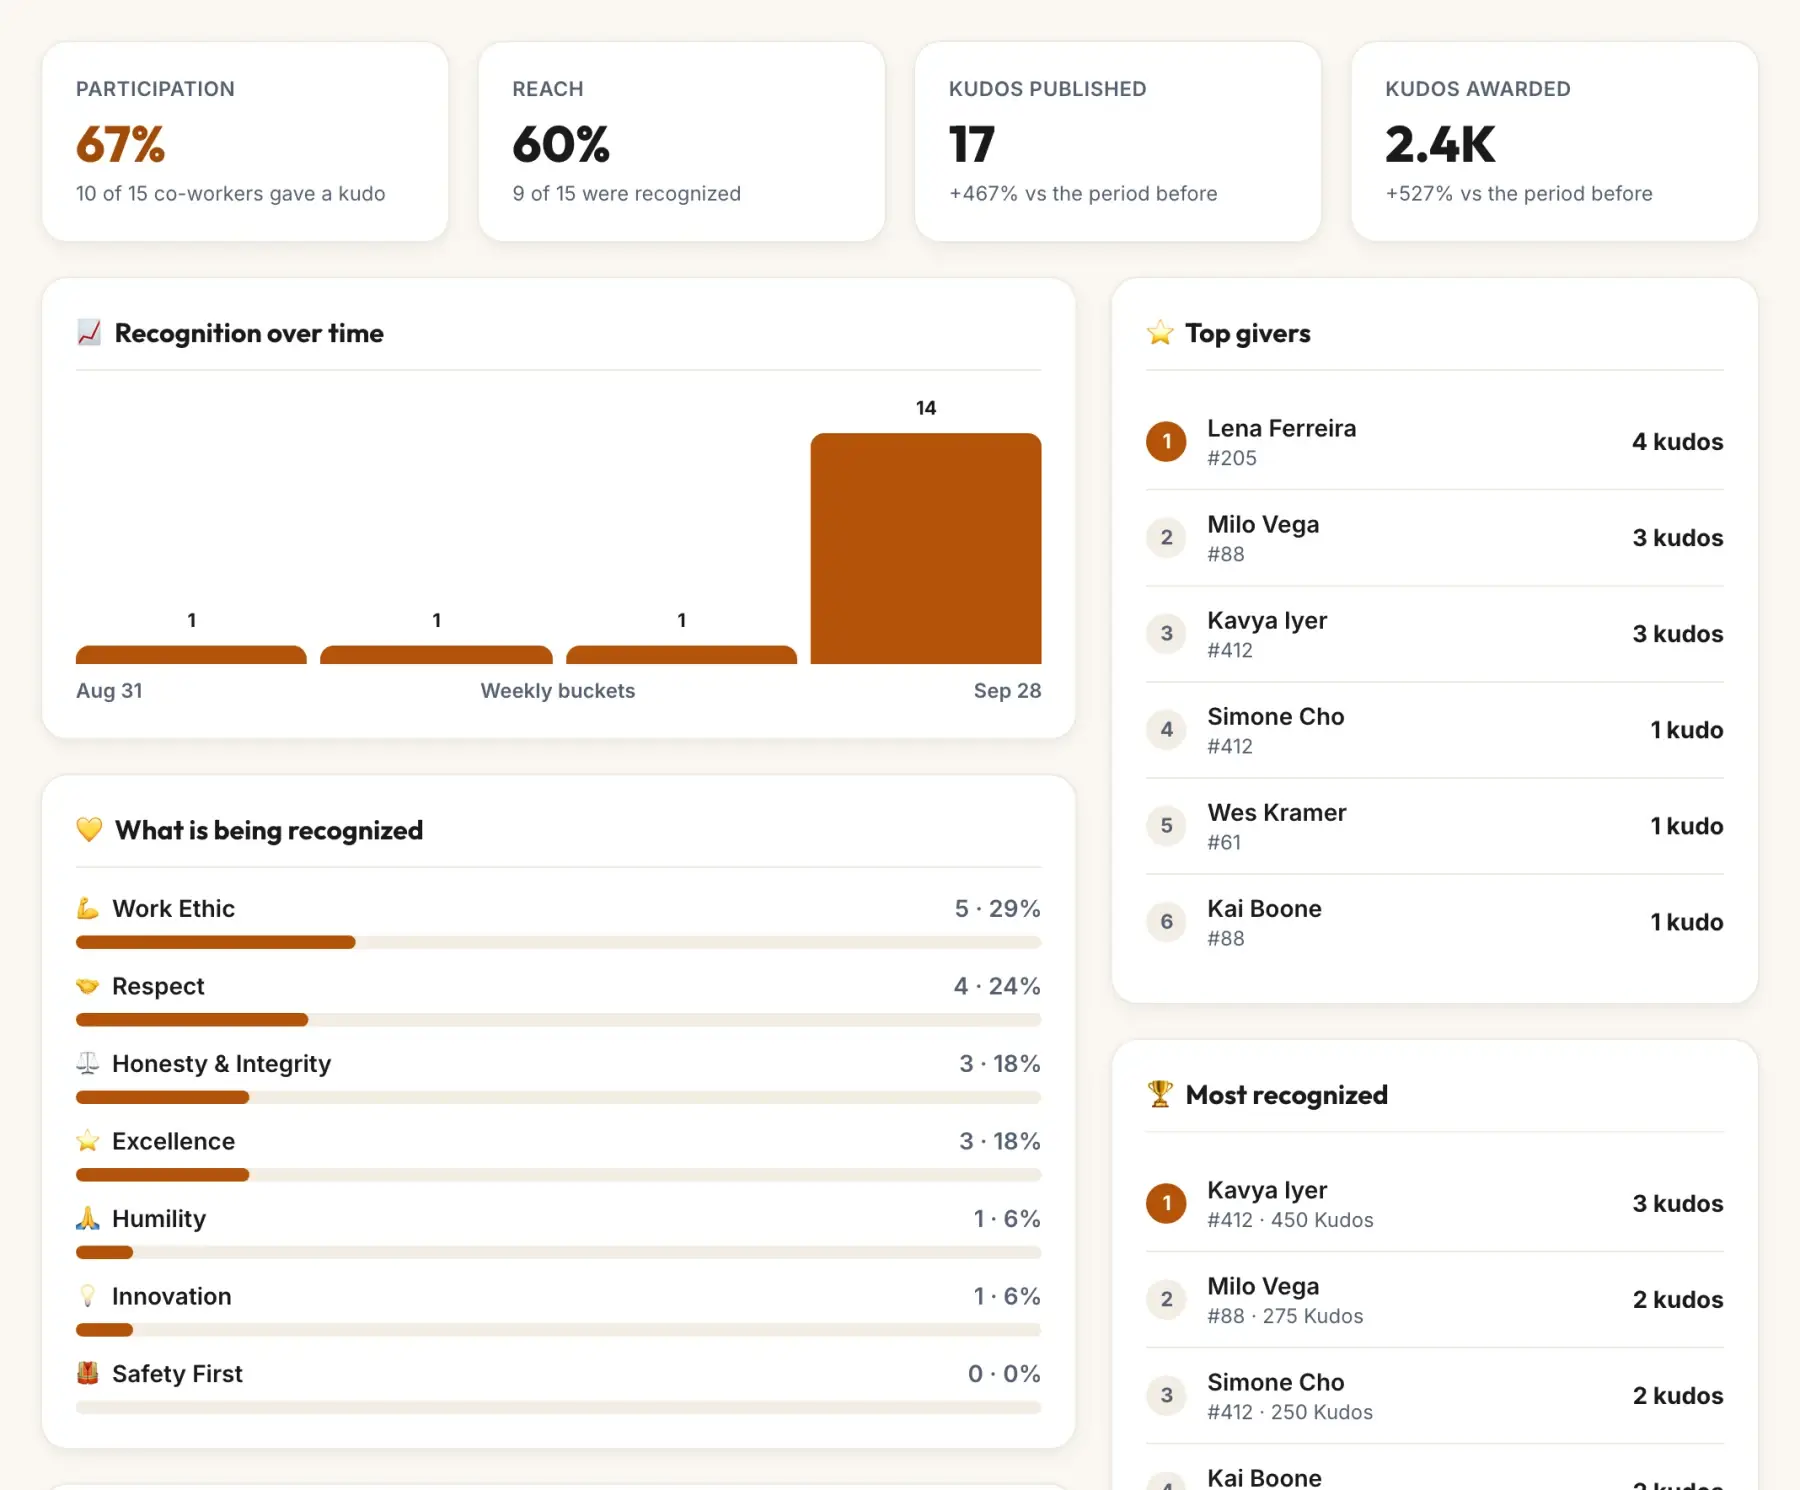1800x1490 pixels.
Task: Click the star icon for Excellence
Action: pos(88,1141)
